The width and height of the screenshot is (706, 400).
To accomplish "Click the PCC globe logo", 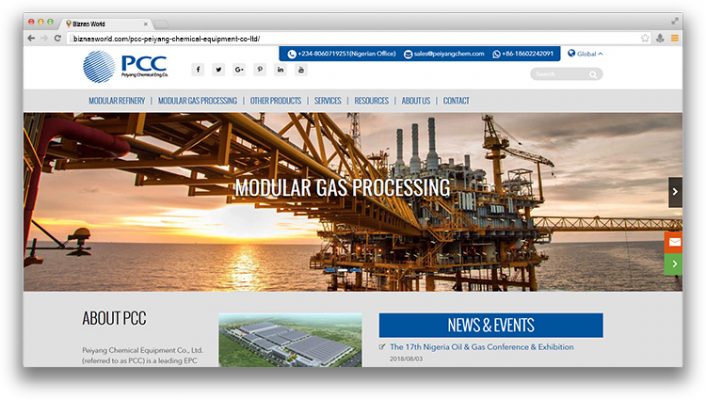I will (99, 67).
